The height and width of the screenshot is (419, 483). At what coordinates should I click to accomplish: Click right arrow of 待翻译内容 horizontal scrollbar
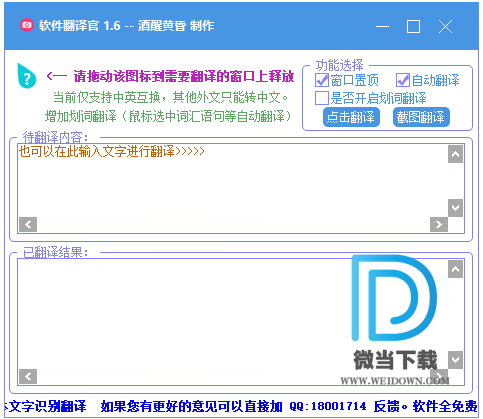pyautogui.click(x=439, y=225)
